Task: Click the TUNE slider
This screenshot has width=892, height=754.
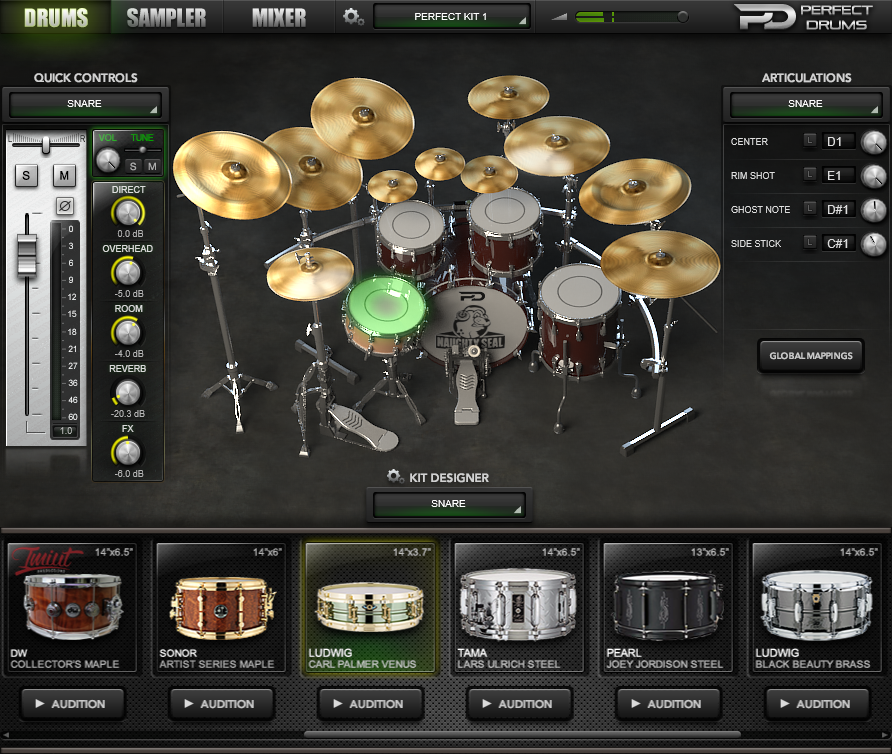Action: click(142, 150)
